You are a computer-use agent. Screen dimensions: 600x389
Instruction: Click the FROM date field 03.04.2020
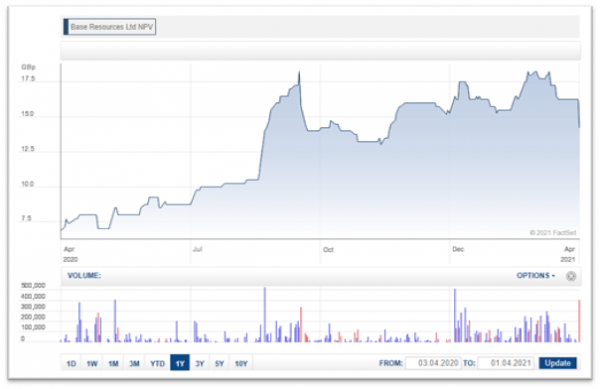(433, 363)
